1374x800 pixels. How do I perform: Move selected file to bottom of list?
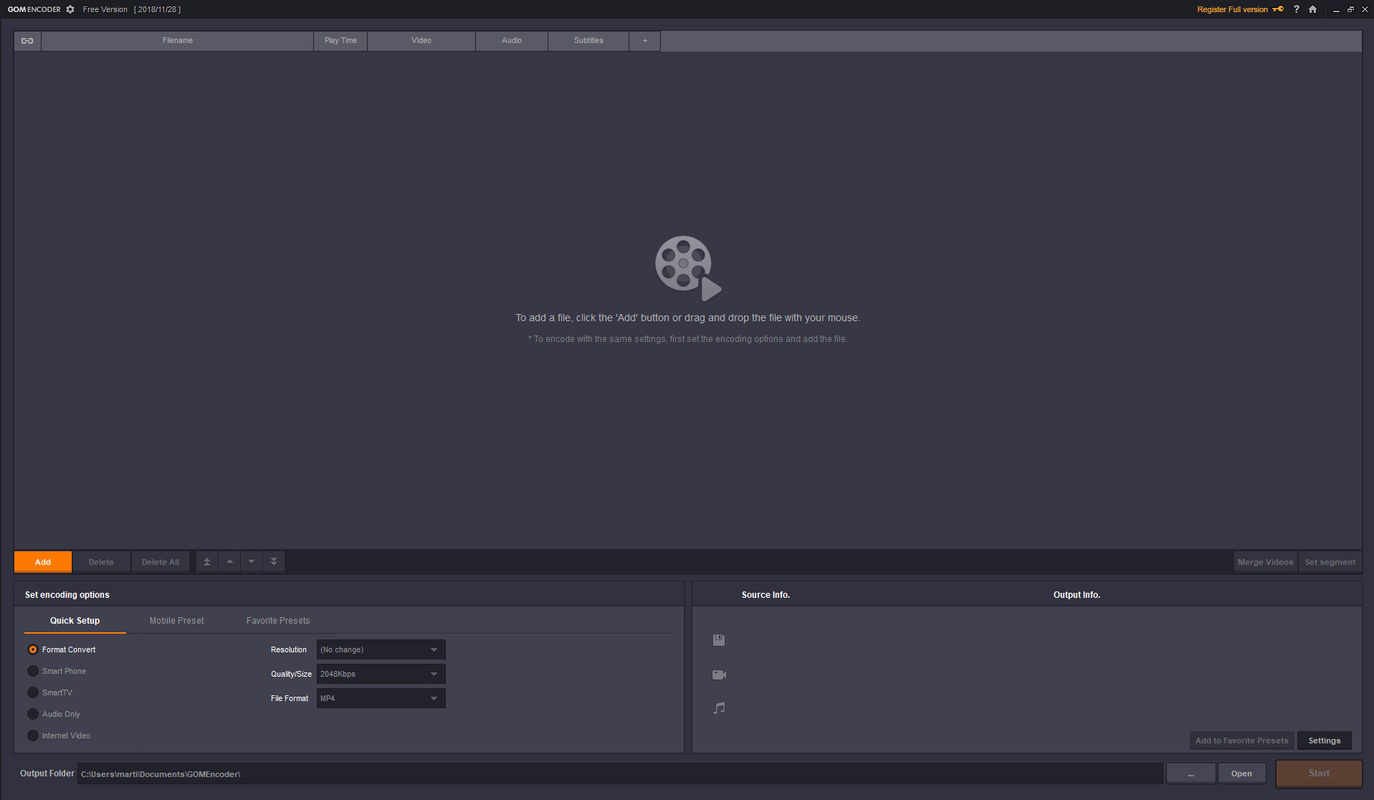pos(273,561)
